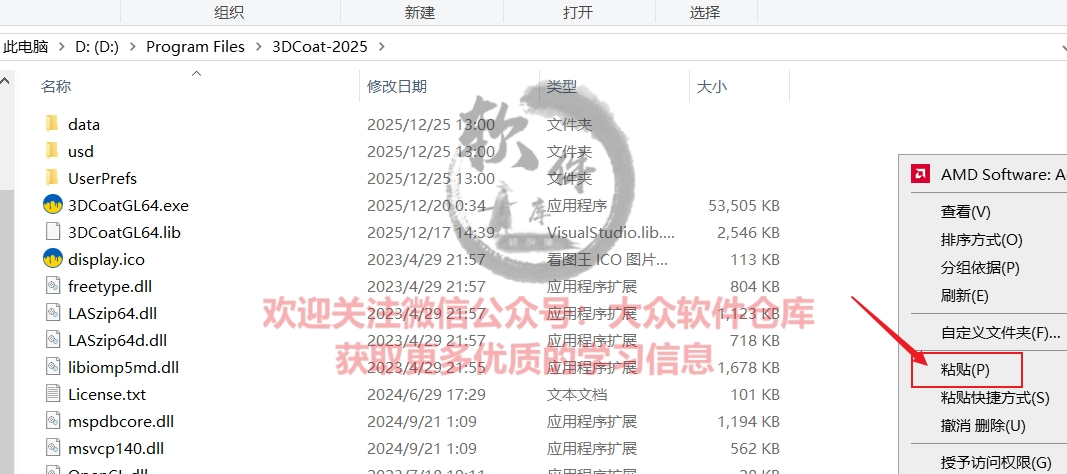Click the 3DCoatGL64.exe application icon
This screenshot has width=1067, height=474.
tap(52, 205)
